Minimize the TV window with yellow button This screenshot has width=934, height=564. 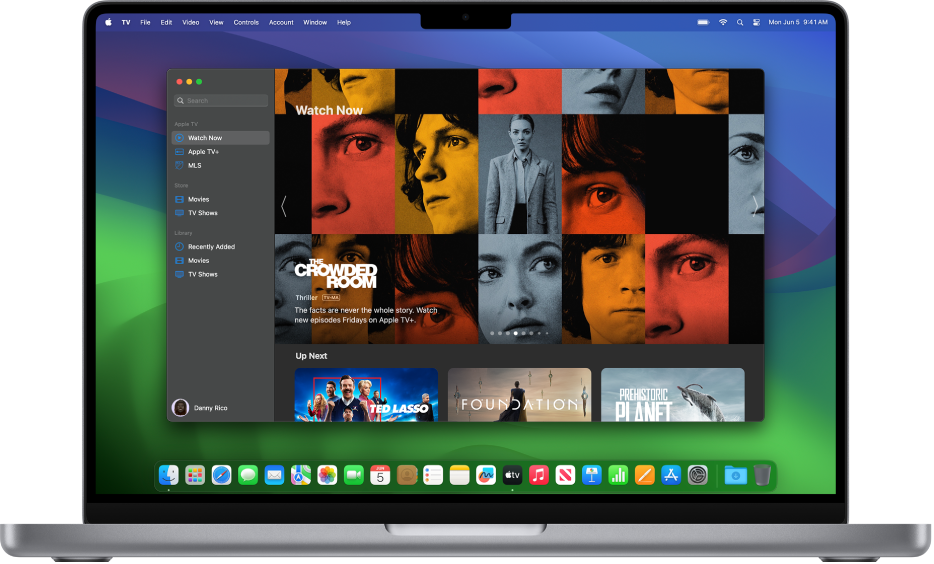[x=189, y=82]
